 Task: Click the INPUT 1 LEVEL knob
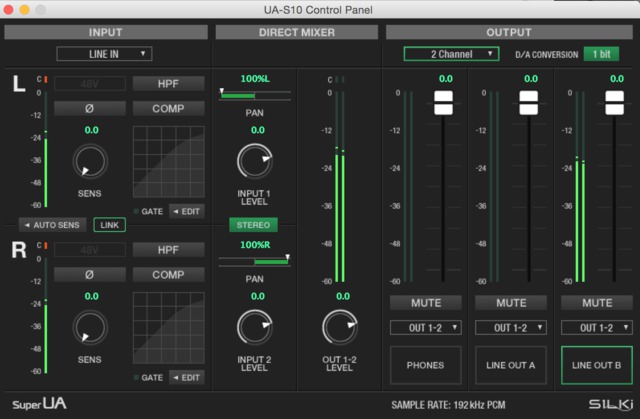click(x=256, y=161)
